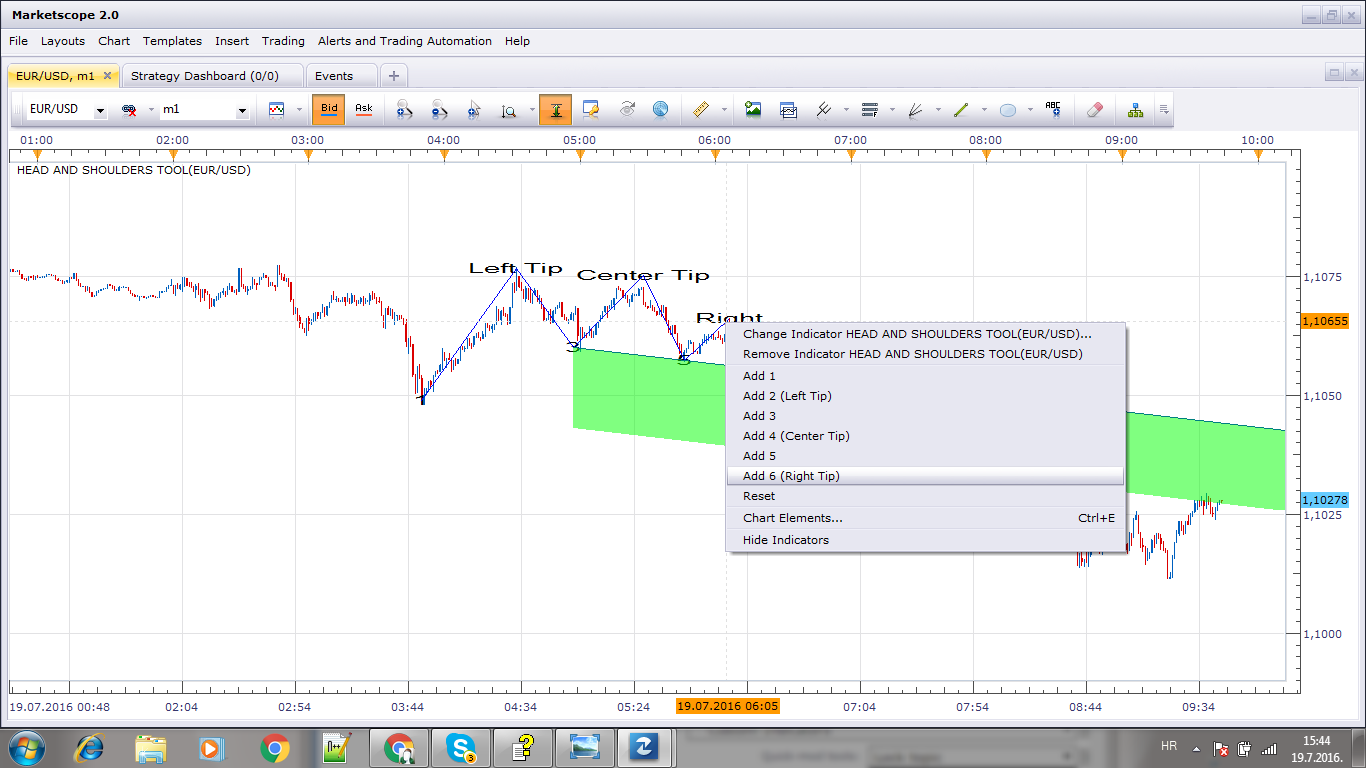Image resolution: width=1366 pixels, height=768 pixels.
Task: Click the eraser icon in toolbar
Action: [1094, 109]
